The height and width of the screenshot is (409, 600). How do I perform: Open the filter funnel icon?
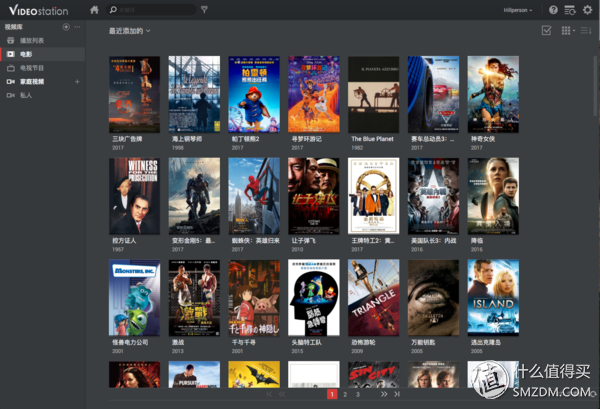(204, 10)
